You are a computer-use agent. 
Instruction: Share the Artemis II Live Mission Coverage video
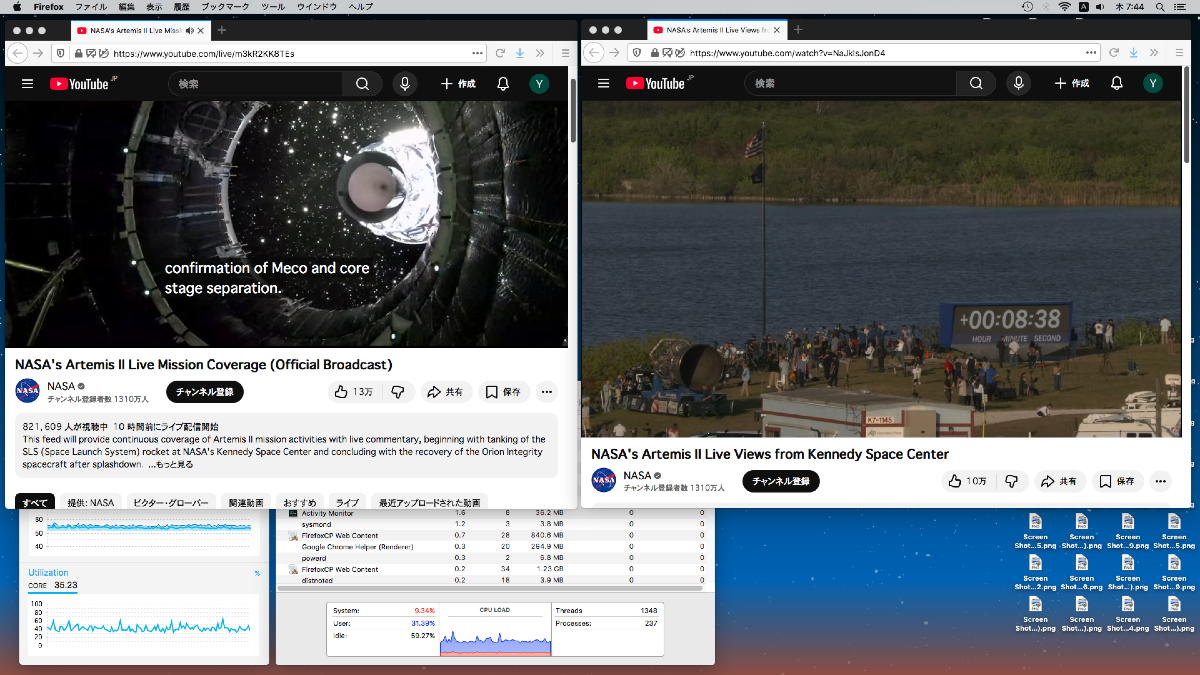point(445,392)
